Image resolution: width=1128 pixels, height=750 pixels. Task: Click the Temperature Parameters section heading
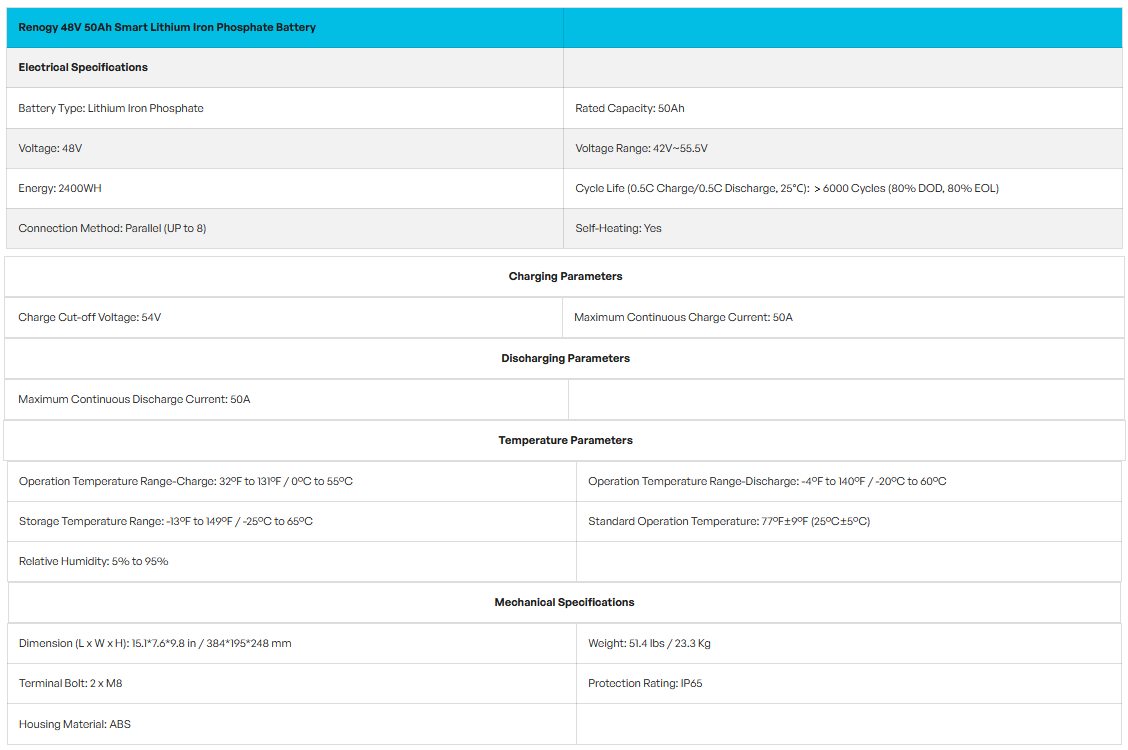(x=565, y=441)
